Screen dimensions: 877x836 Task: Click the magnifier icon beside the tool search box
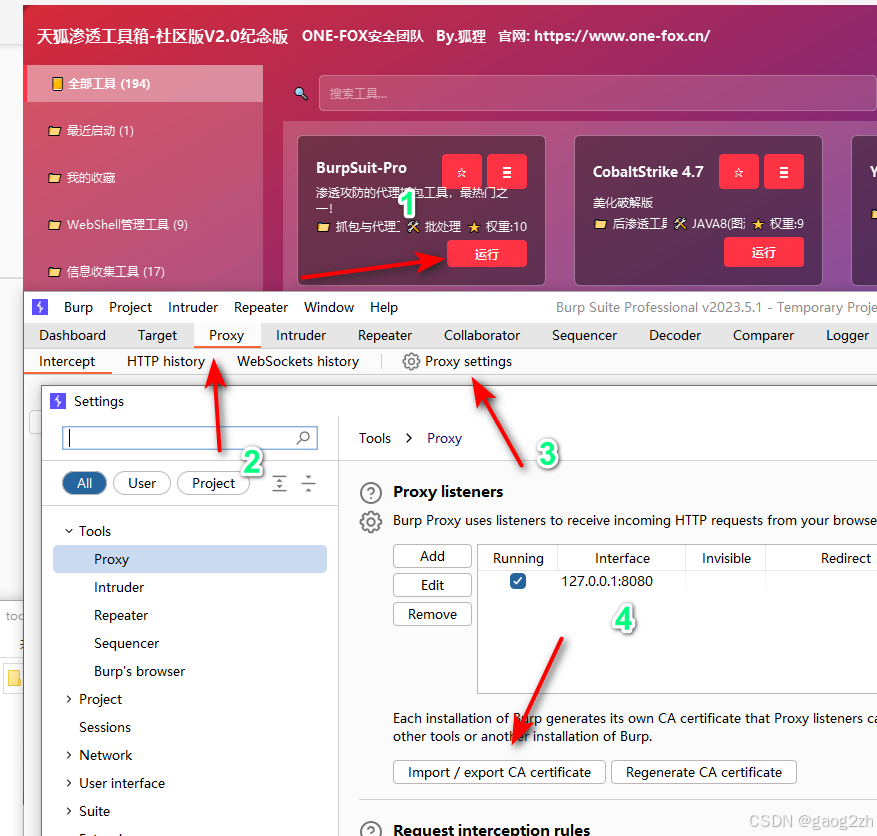tap(301, 93)
